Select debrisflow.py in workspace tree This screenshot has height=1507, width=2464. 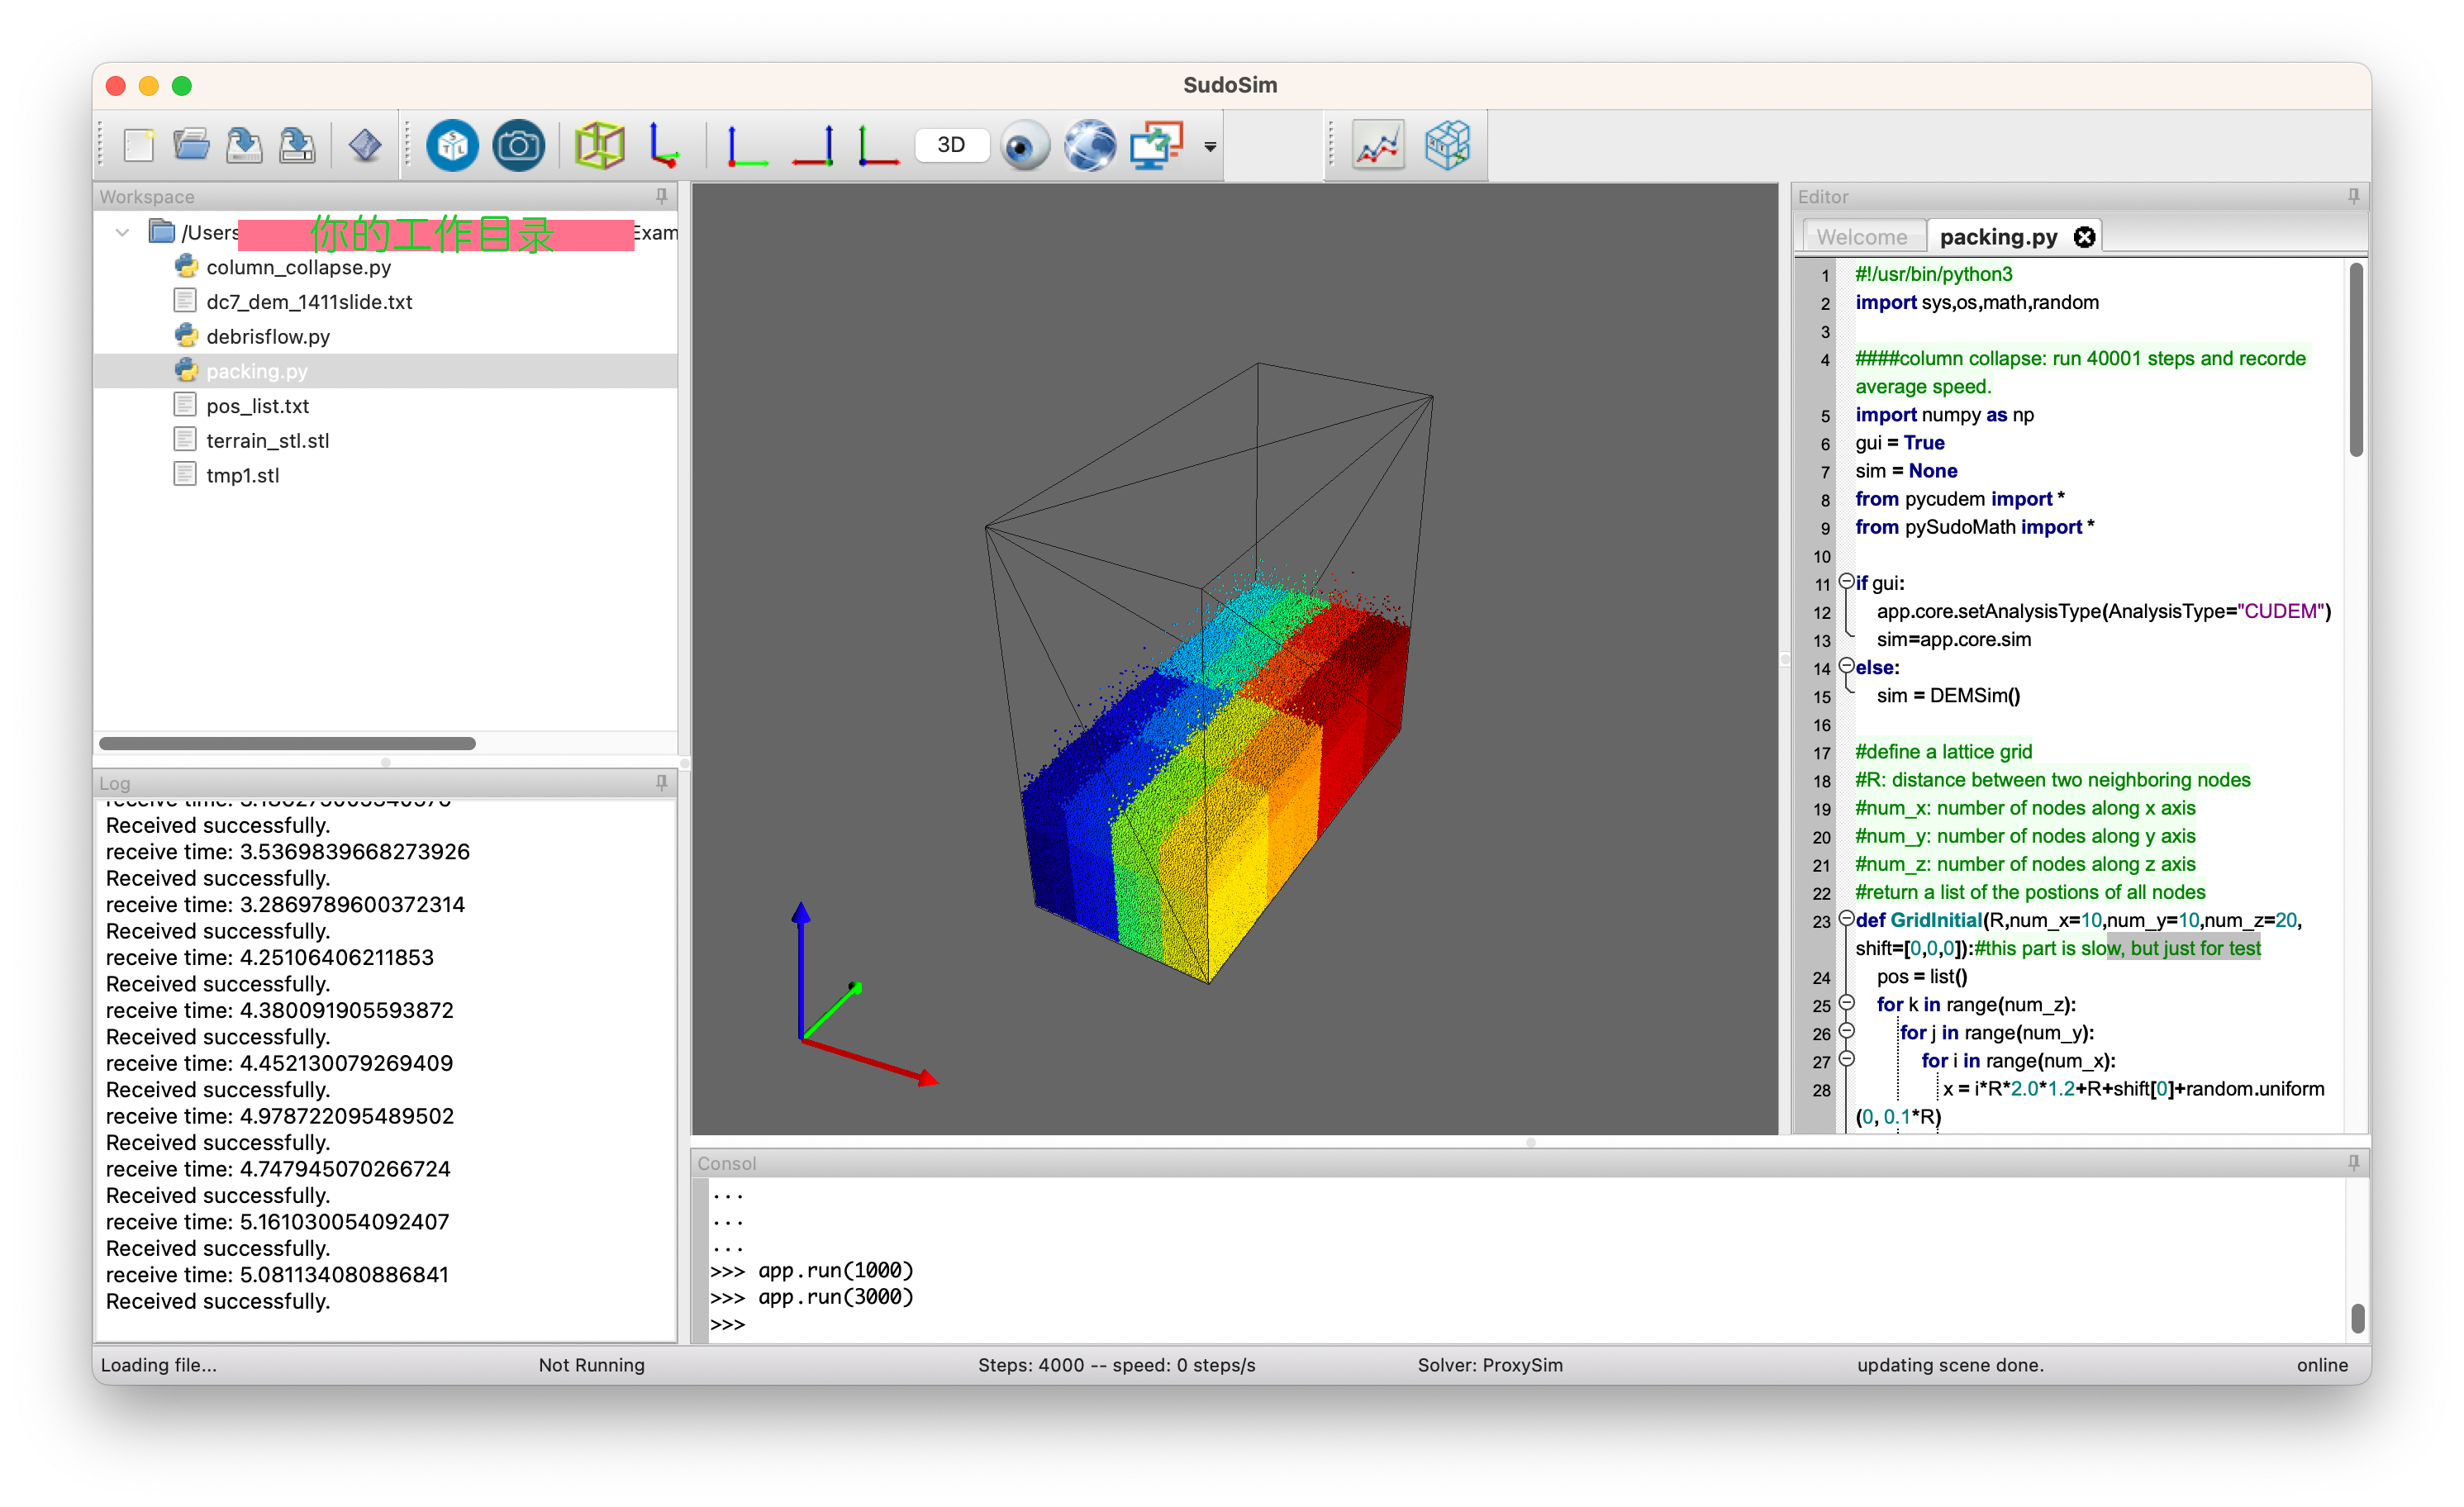(267, 337)
